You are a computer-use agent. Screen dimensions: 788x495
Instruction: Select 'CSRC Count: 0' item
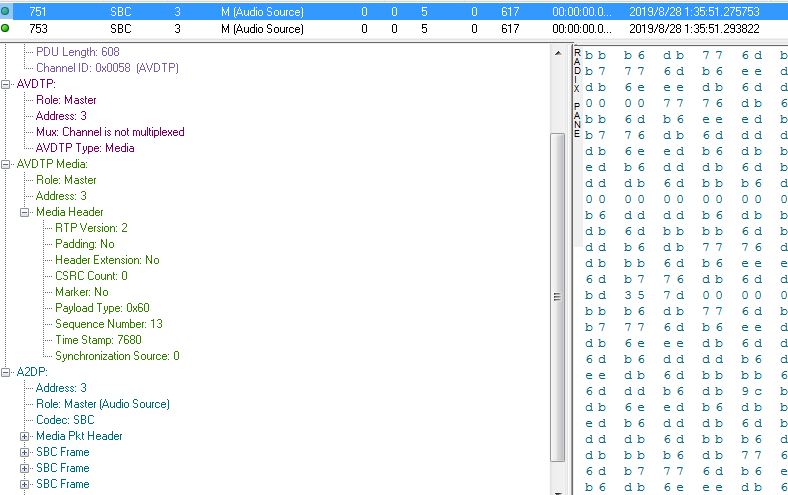click(x=91, y=276)
